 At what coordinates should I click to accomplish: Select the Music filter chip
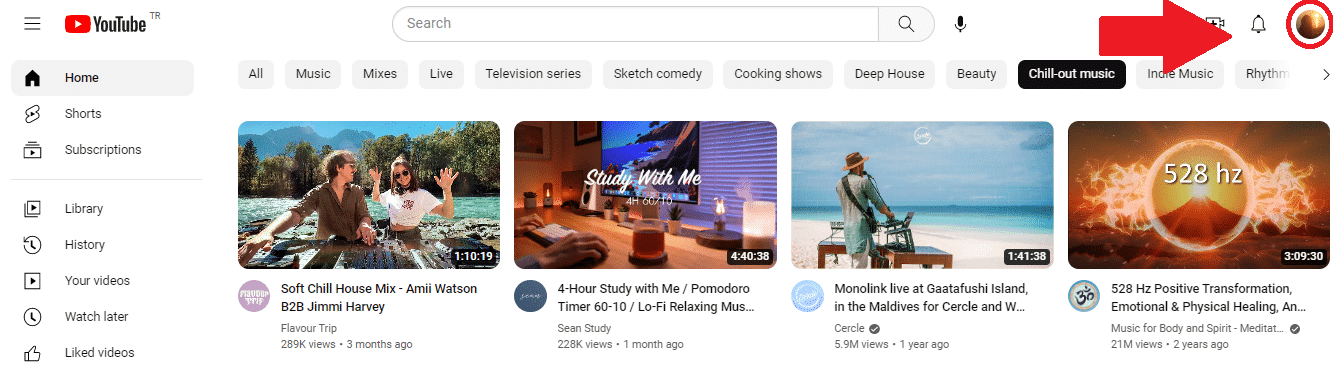(313, 74)
